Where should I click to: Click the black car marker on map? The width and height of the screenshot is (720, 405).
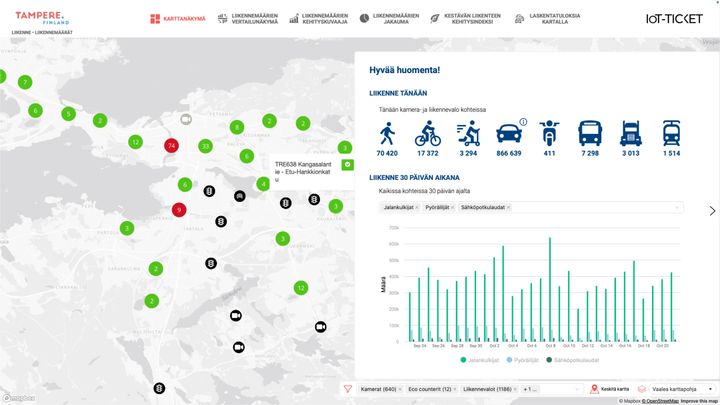coord(240,196)
